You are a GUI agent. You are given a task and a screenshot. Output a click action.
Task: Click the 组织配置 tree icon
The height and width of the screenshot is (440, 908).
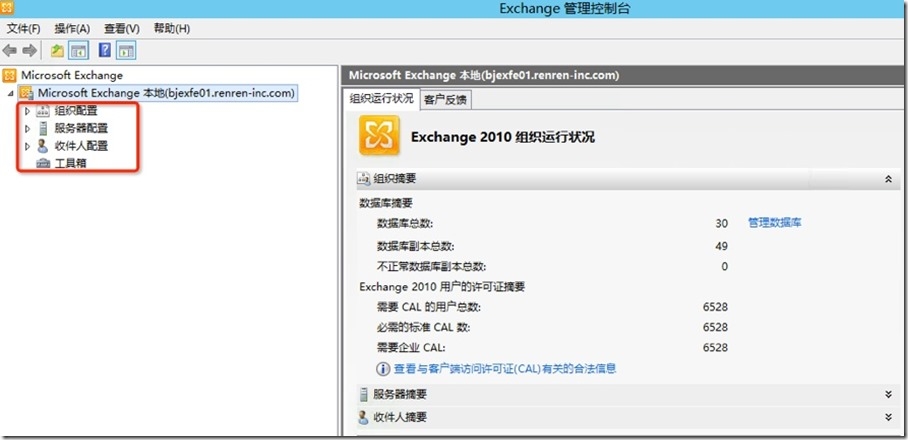[x=43, y=111]
